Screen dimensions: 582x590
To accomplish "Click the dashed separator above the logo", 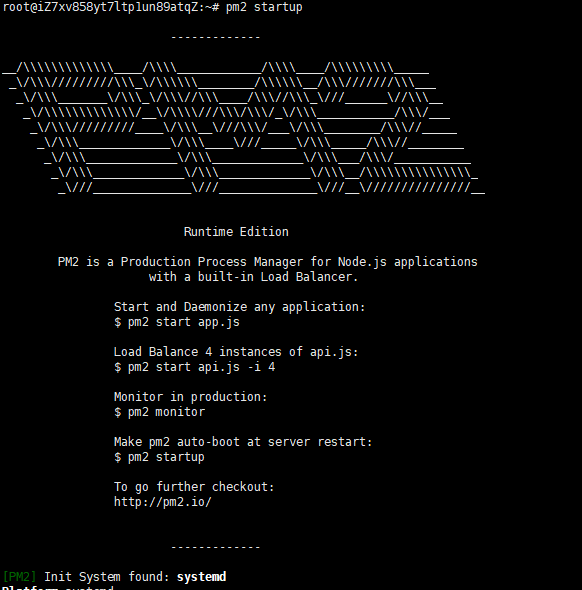I will pyautogui.click(x=216, y=37).
